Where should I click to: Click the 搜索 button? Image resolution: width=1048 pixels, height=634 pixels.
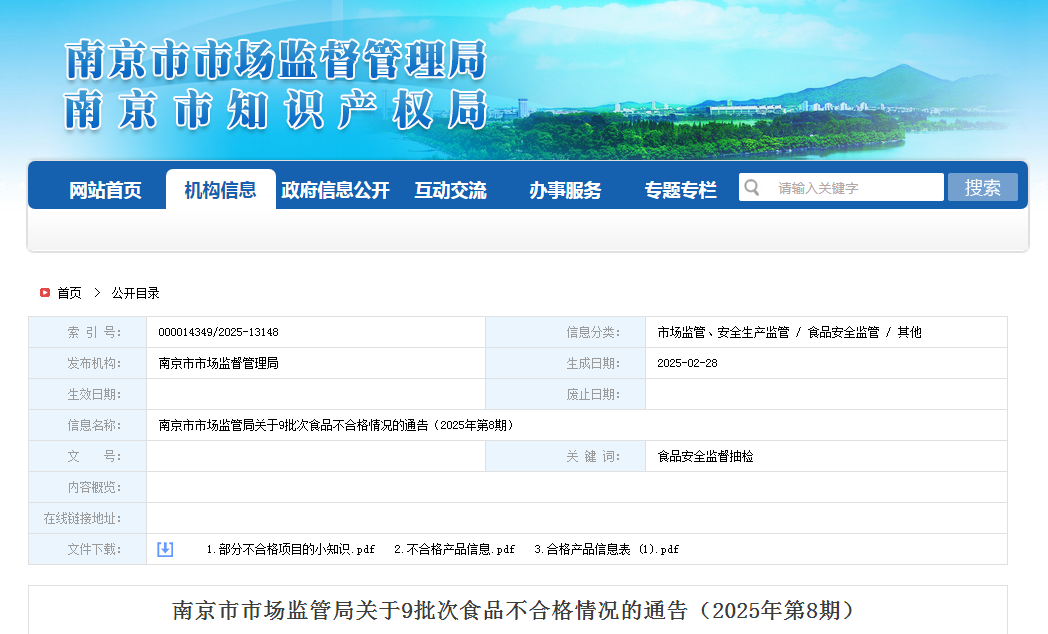[982, 187]
